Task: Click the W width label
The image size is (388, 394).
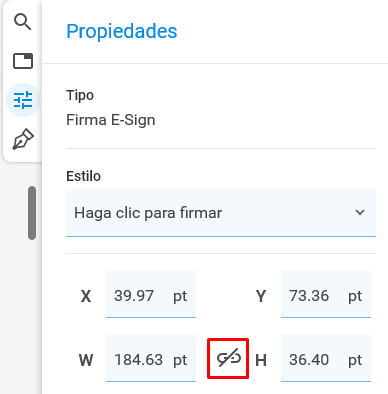Action: [86, 360]
